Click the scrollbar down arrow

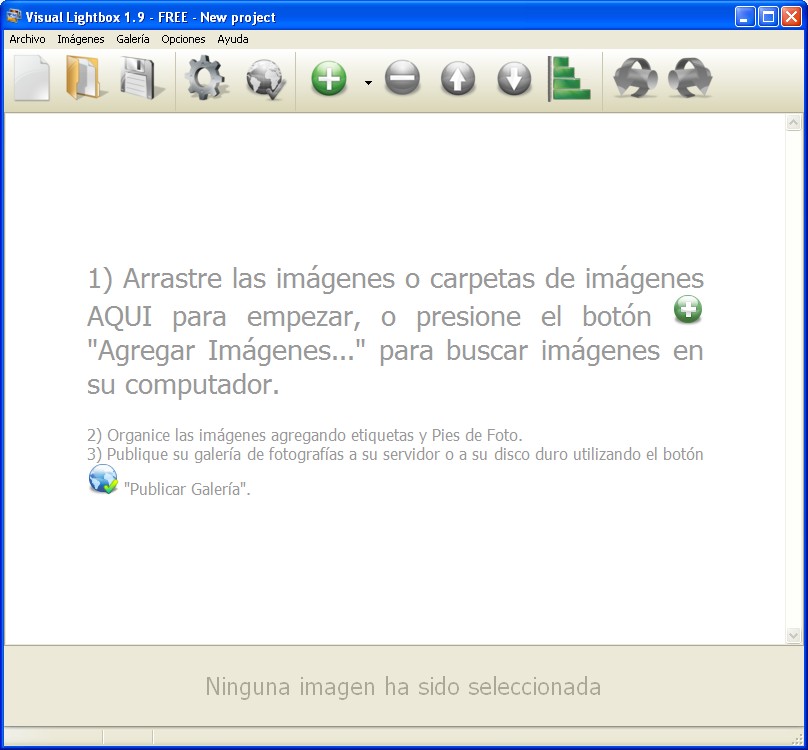coord(793,636)
